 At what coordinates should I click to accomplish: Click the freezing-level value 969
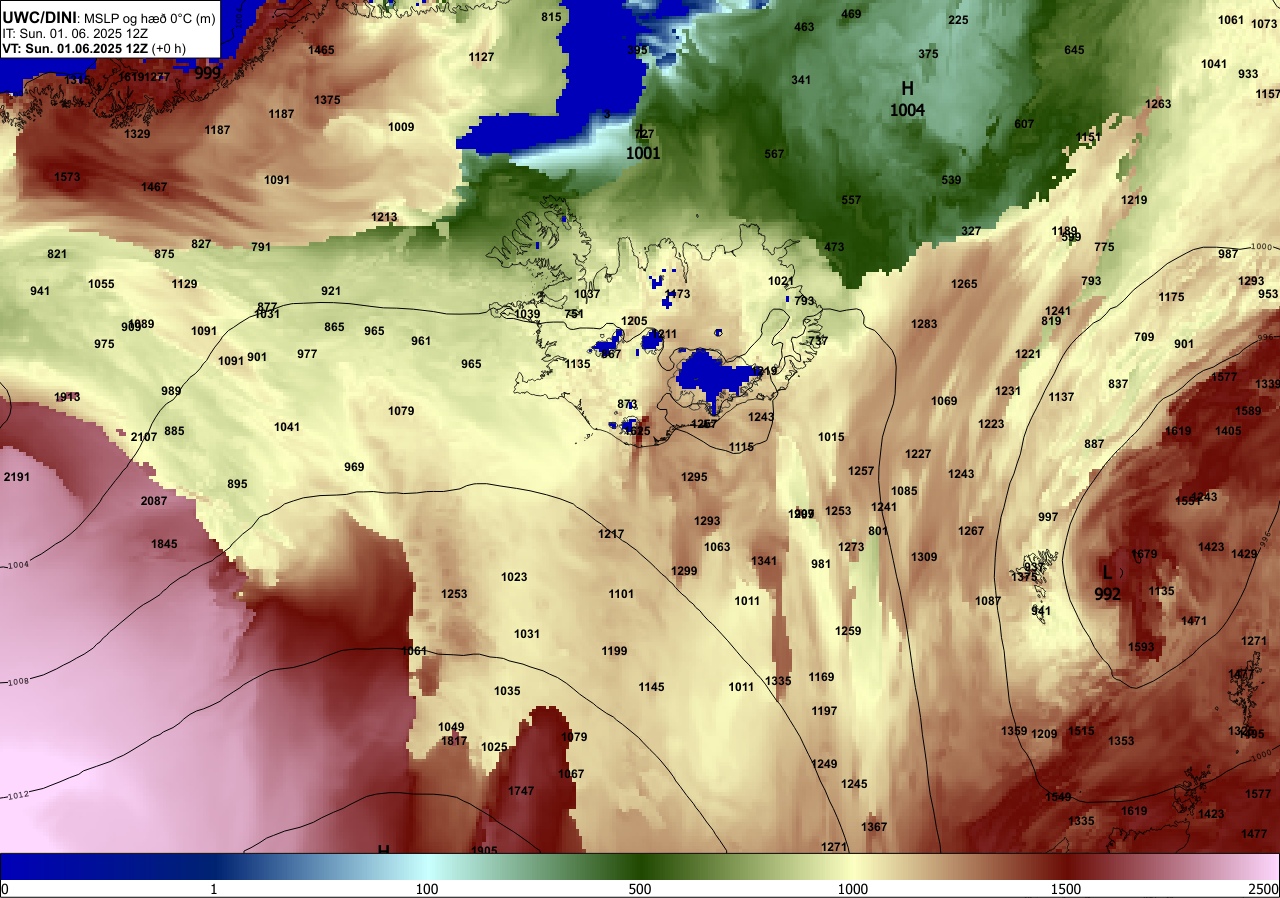354,467
